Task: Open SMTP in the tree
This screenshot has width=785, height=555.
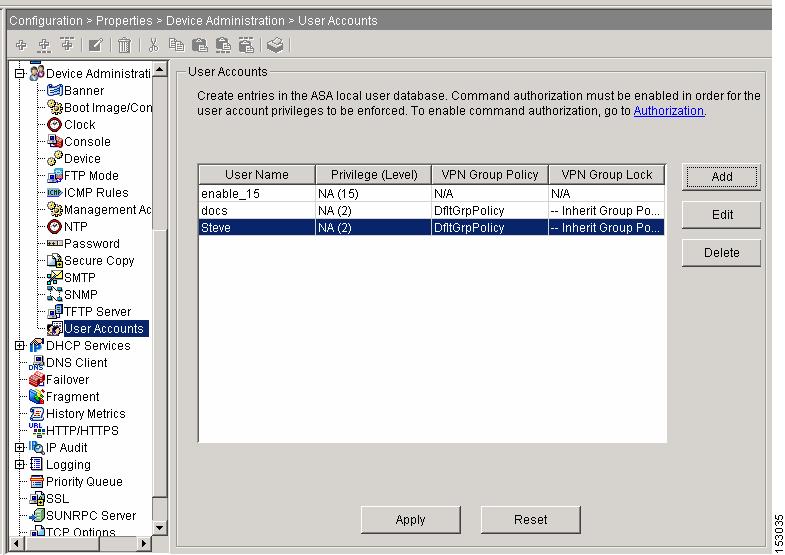Action: (80, 278)
